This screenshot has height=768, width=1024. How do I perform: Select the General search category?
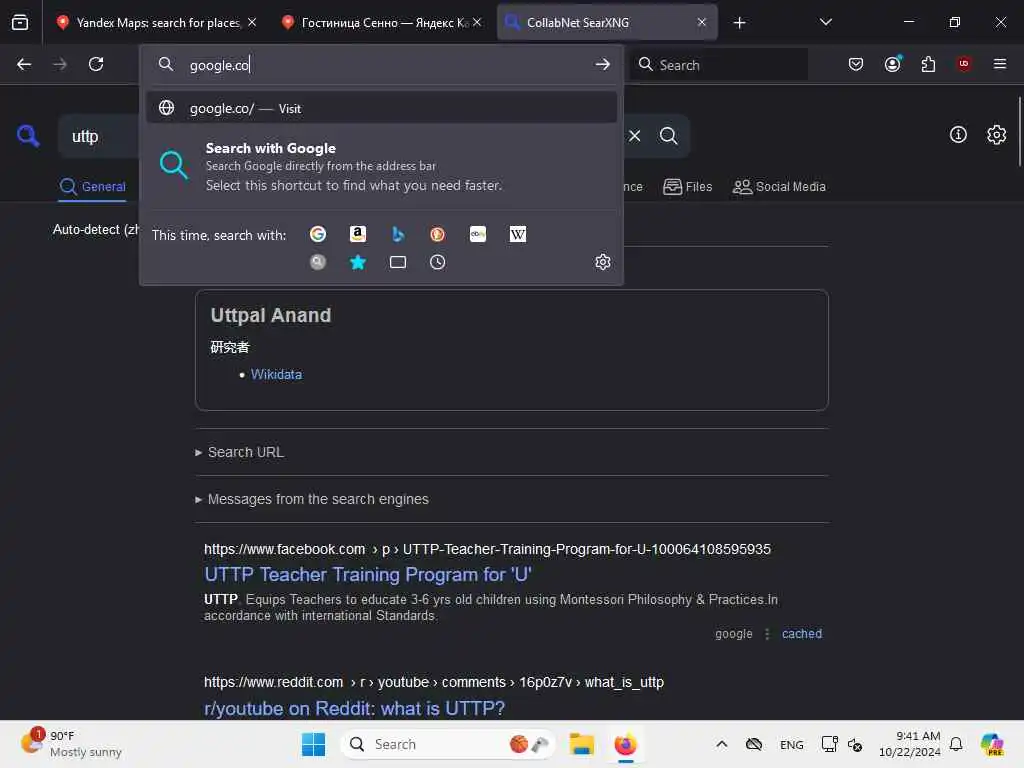[x=92, y=187]
